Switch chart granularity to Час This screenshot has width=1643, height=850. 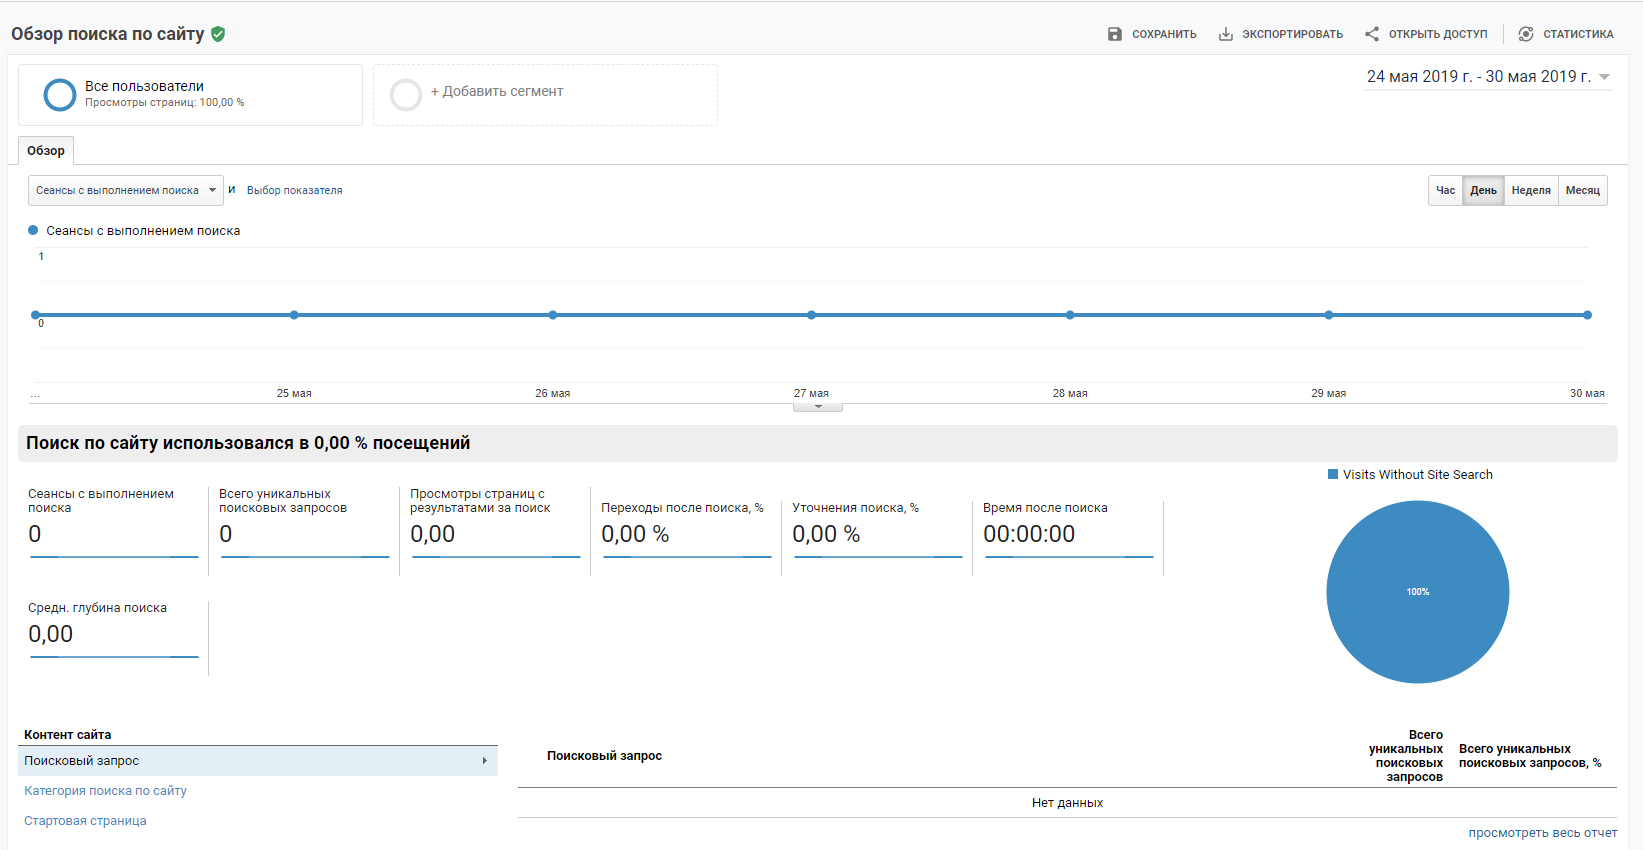(x=1445, y=190)
